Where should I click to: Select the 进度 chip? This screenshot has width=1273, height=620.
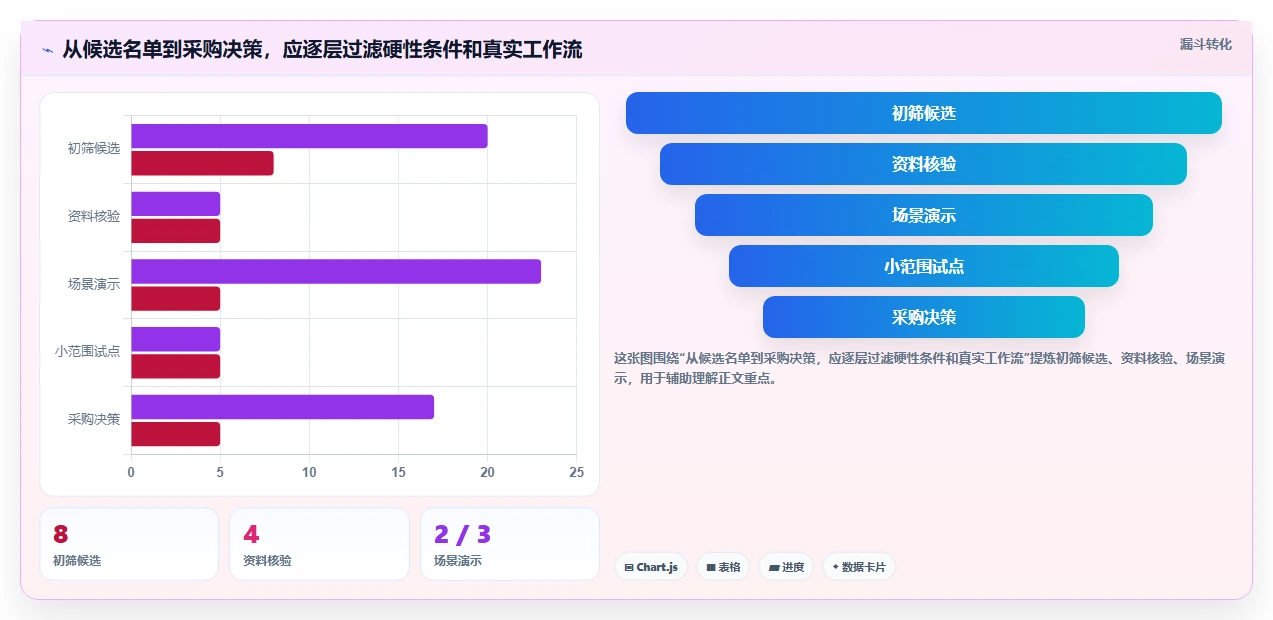[786, 567]
